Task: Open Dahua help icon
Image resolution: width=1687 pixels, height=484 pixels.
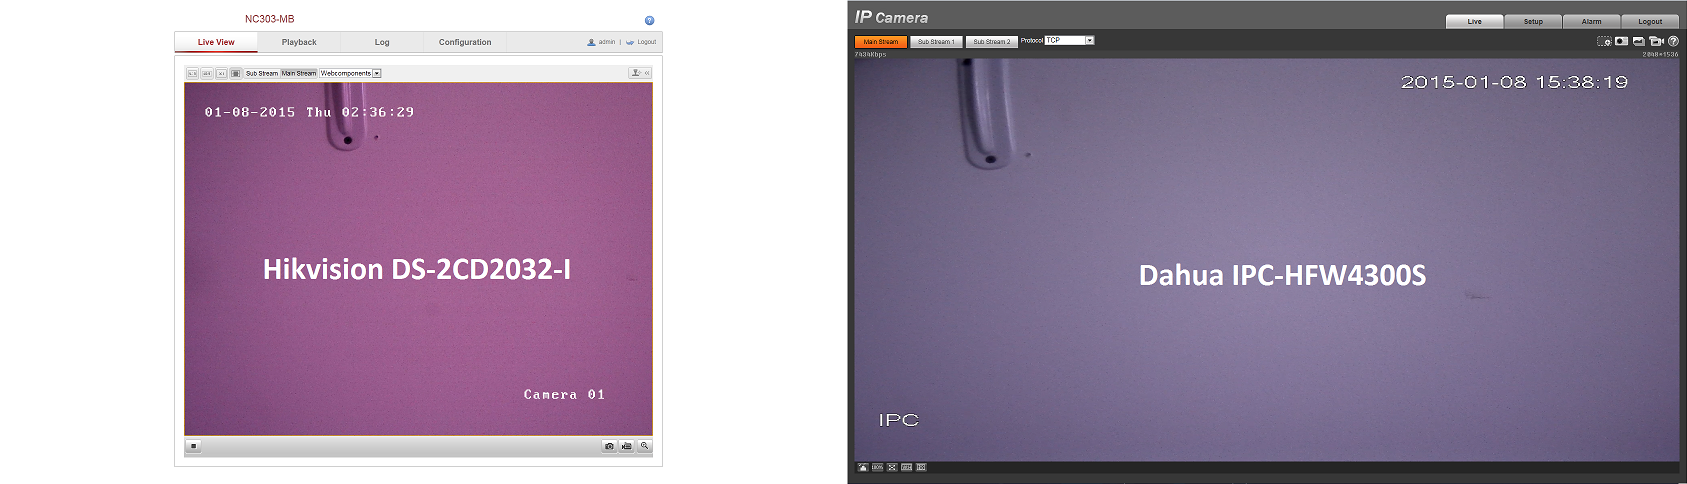Action: 1673,41
